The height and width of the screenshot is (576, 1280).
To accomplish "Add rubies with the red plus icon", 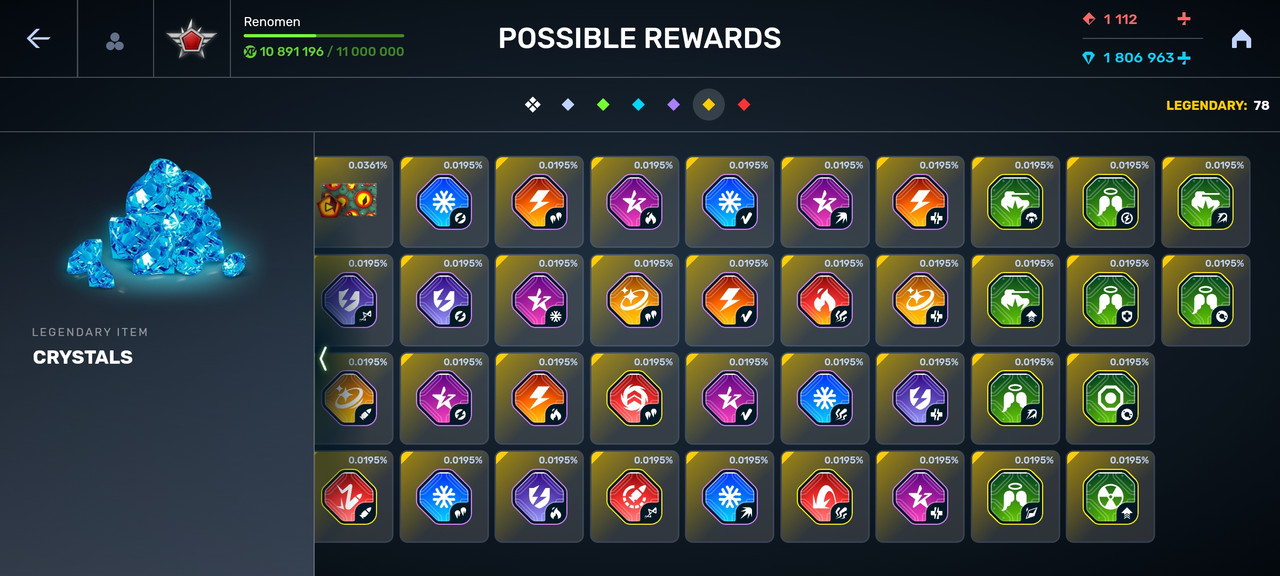I will pyautogui.click(x=1184, y=19).
